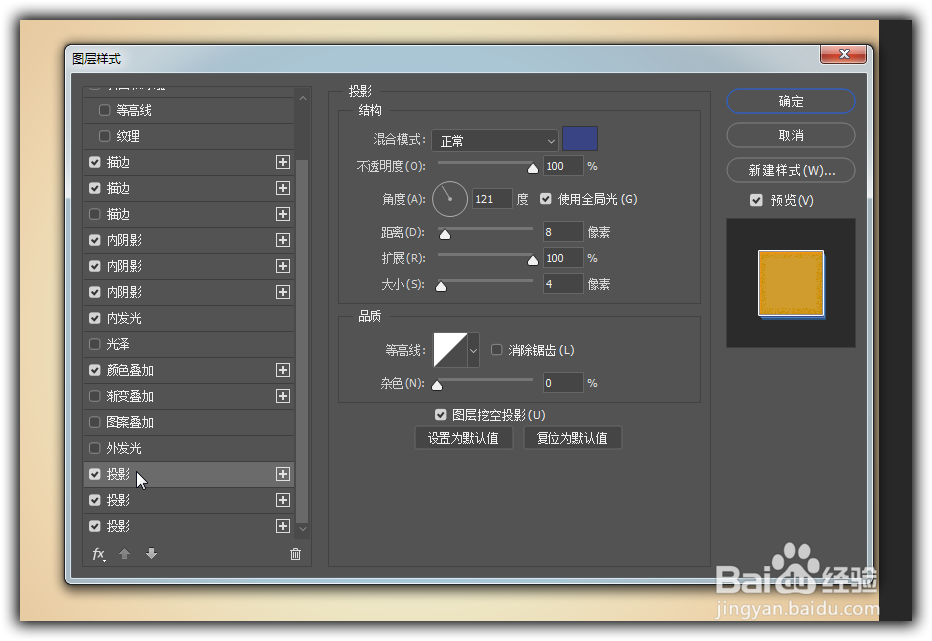
Task: Click the plus icon beside 渐变叠加
Action: pyautogui.click(x=283, y=396)
